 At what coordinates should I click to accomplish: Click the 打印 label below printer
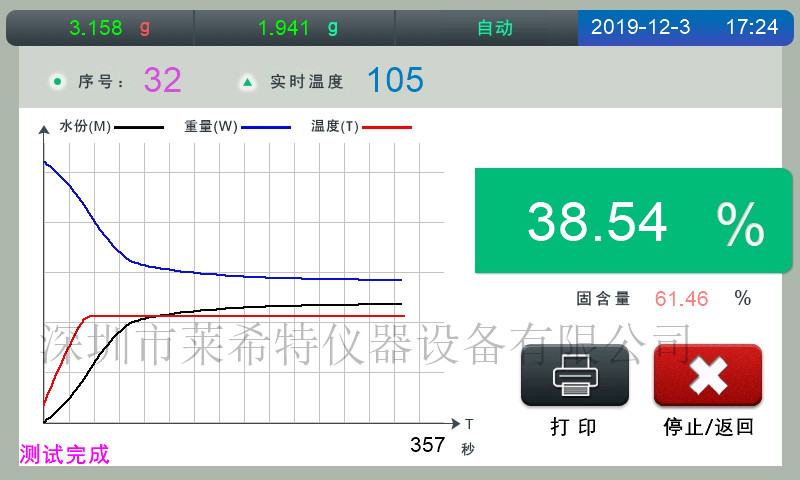coord(574,427)
